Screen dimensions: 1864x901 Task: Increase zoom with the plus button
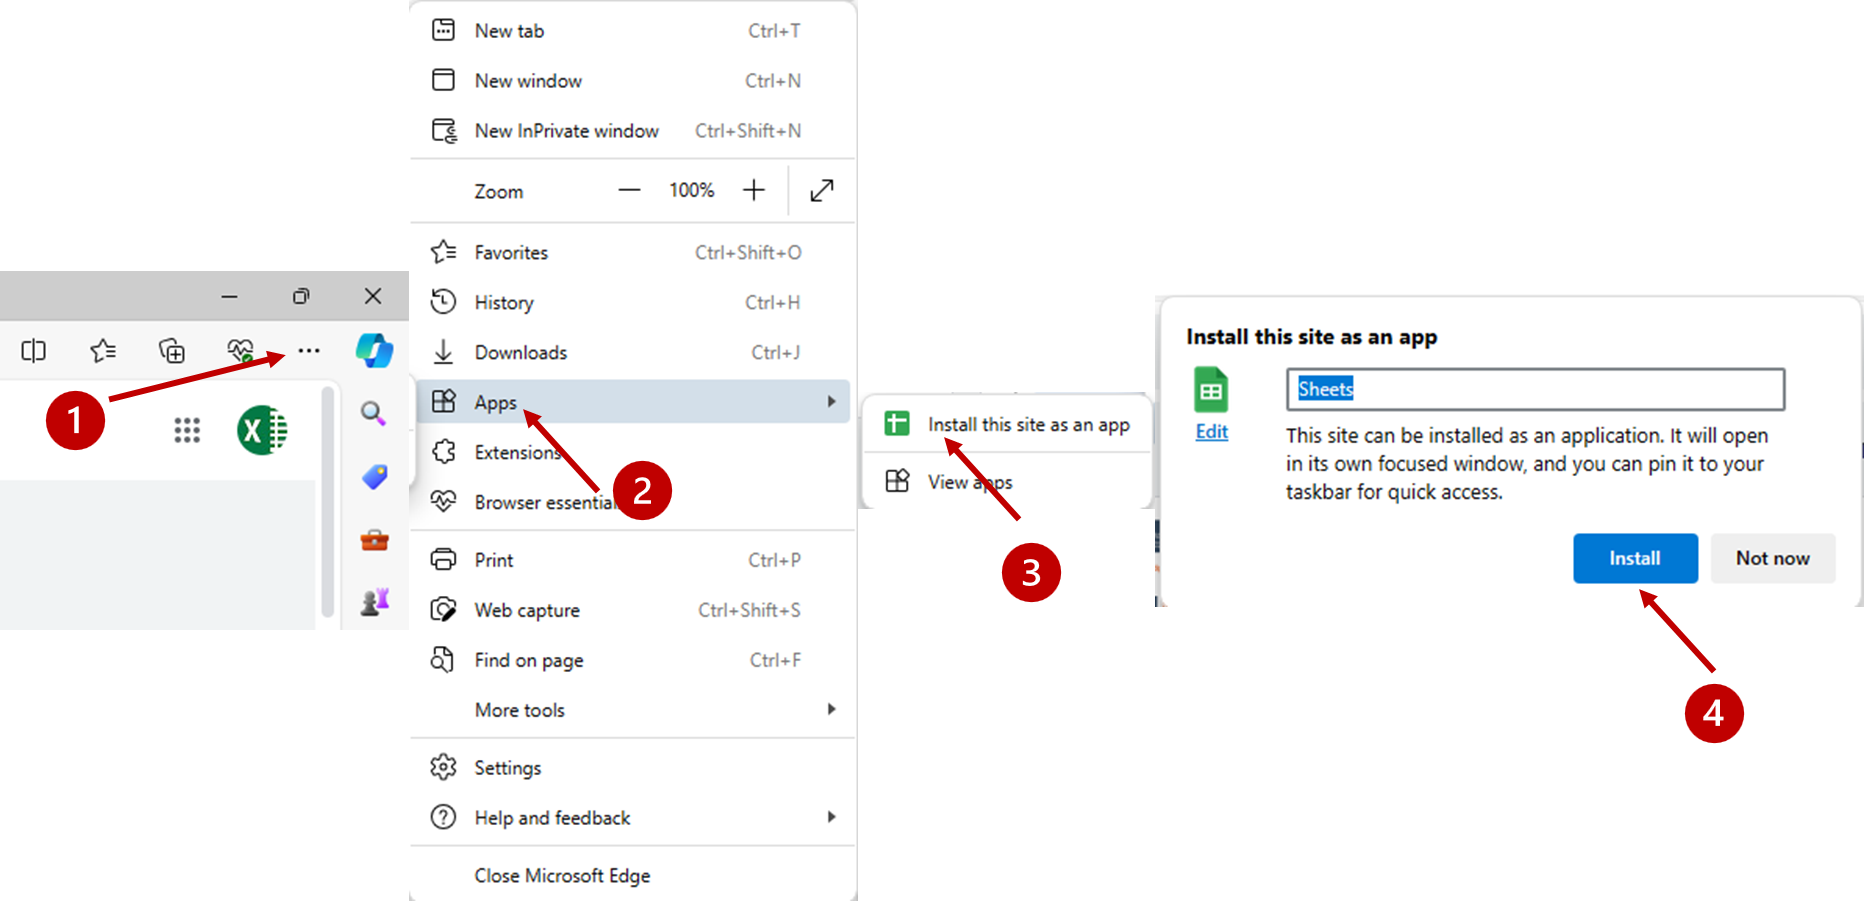[x=754, y=190]
